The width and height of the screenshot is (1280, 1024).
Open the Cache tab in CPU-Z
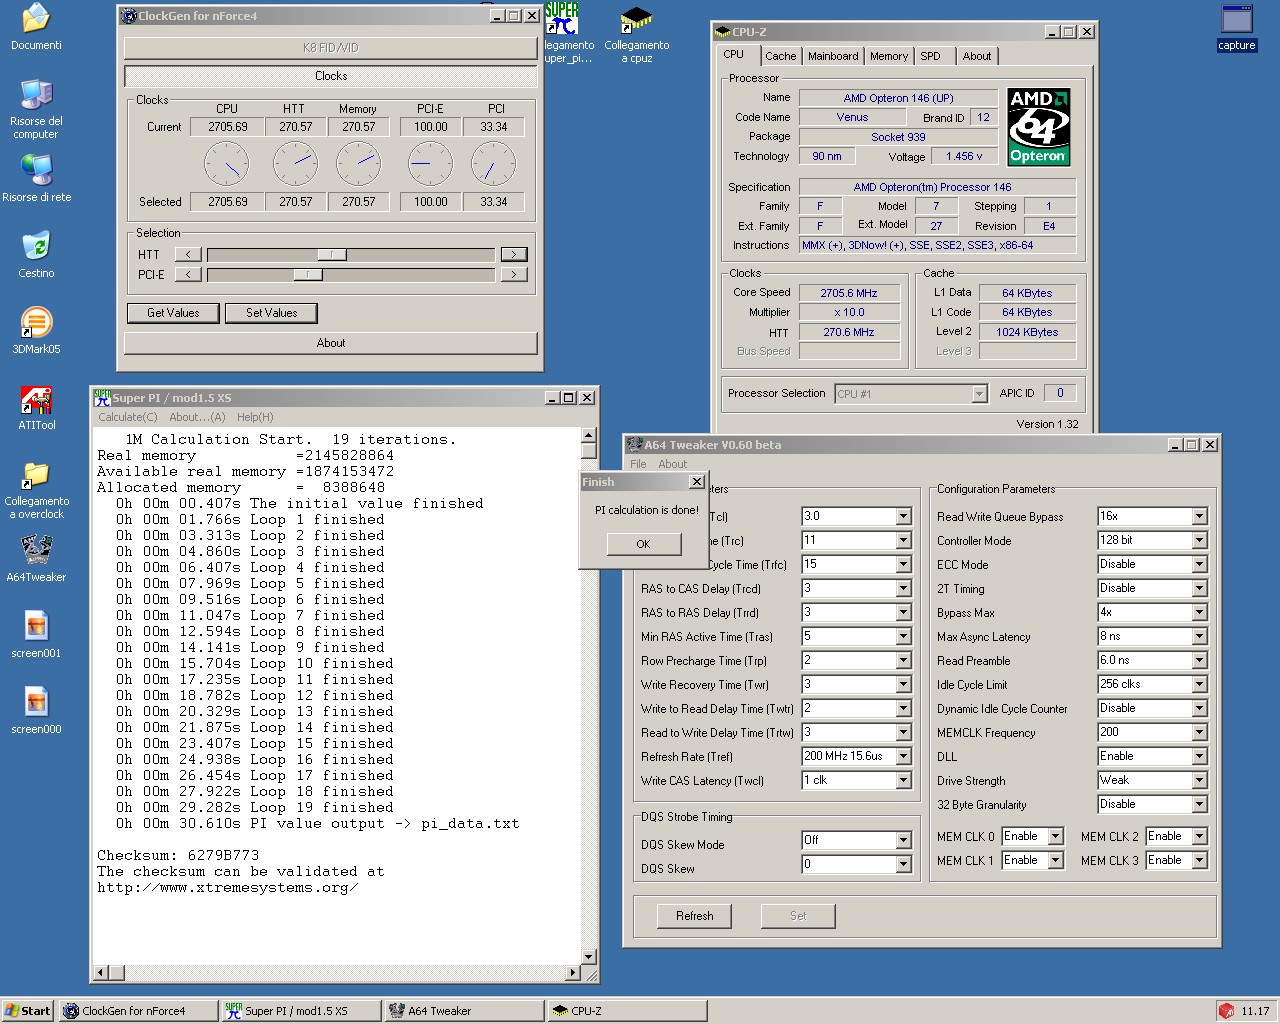pyautogui.click(x=781, y=56)
